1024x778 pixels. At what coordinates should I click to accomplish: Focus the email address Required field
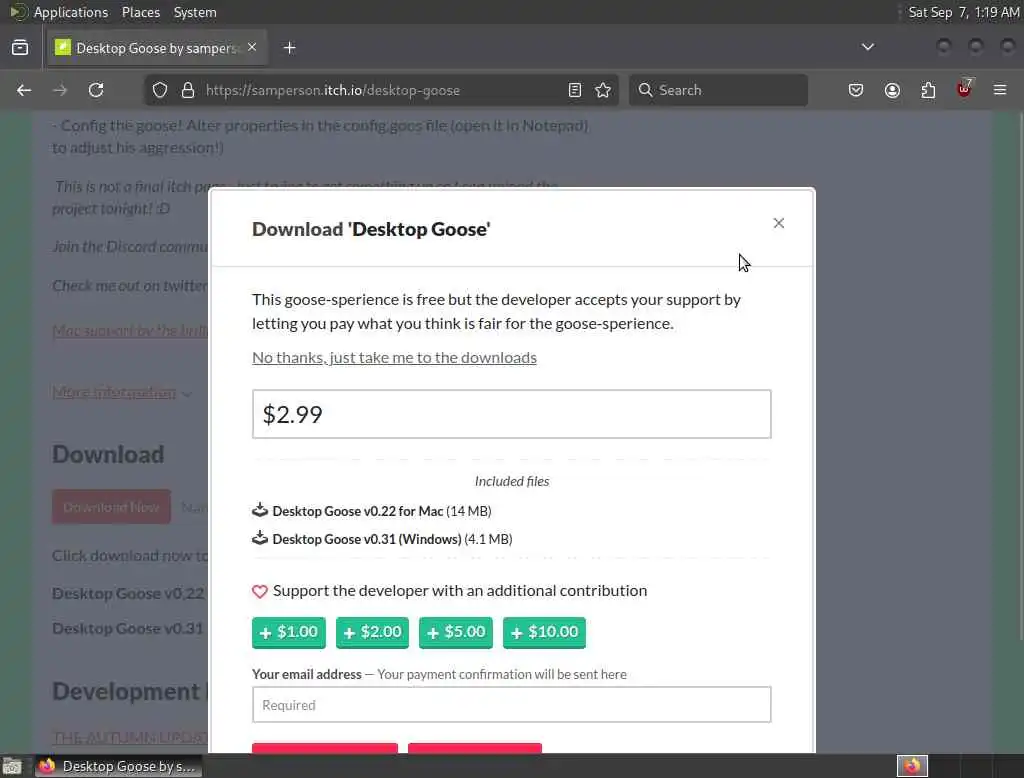511,705
